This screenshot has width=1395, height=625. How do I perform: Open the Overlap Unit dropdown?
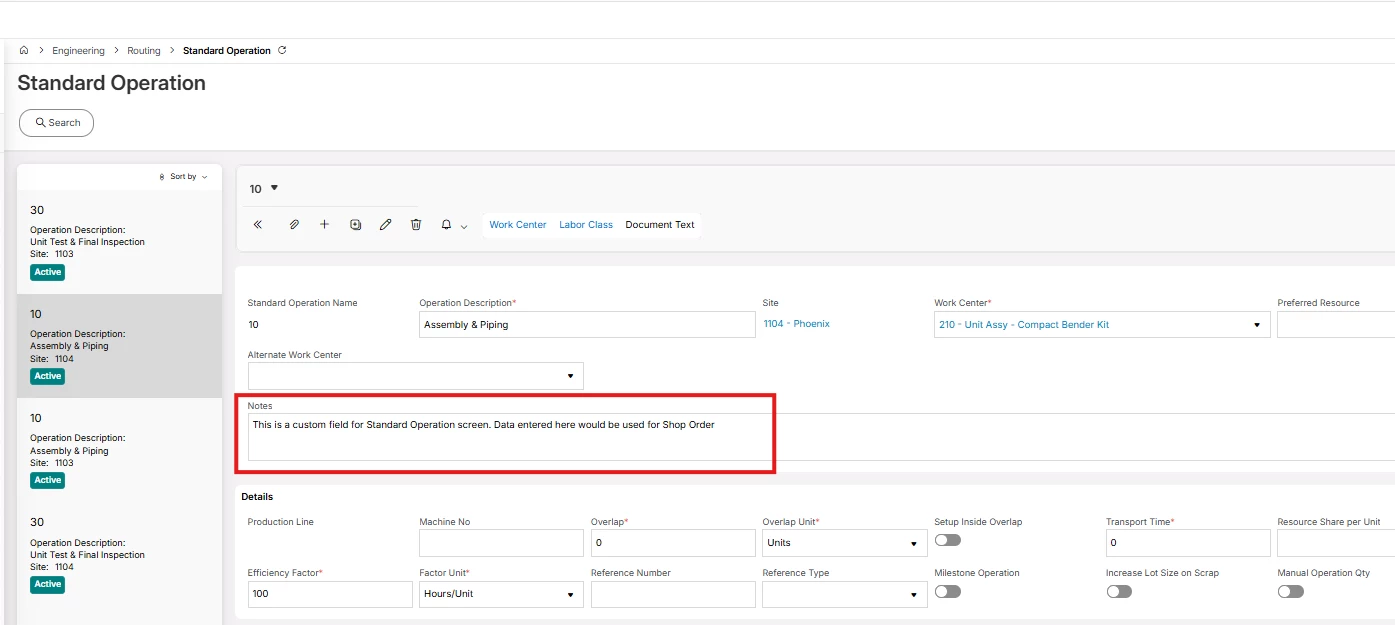[914, 543]
